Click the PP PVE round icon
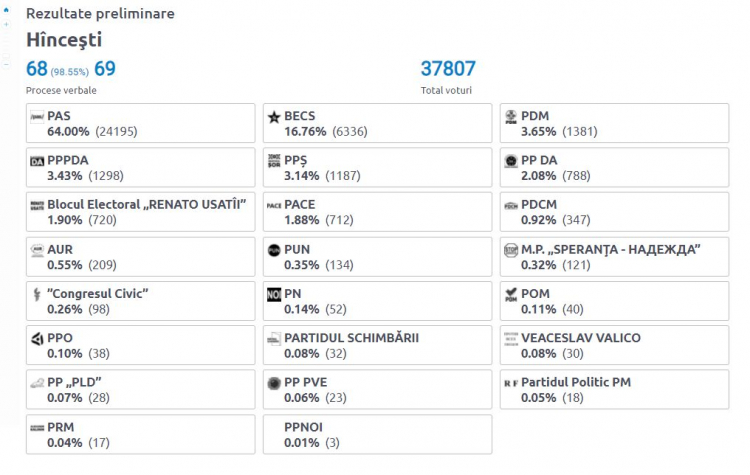This screenshot has width=750, height=475. pyautogui.click(x=274, y=383)
